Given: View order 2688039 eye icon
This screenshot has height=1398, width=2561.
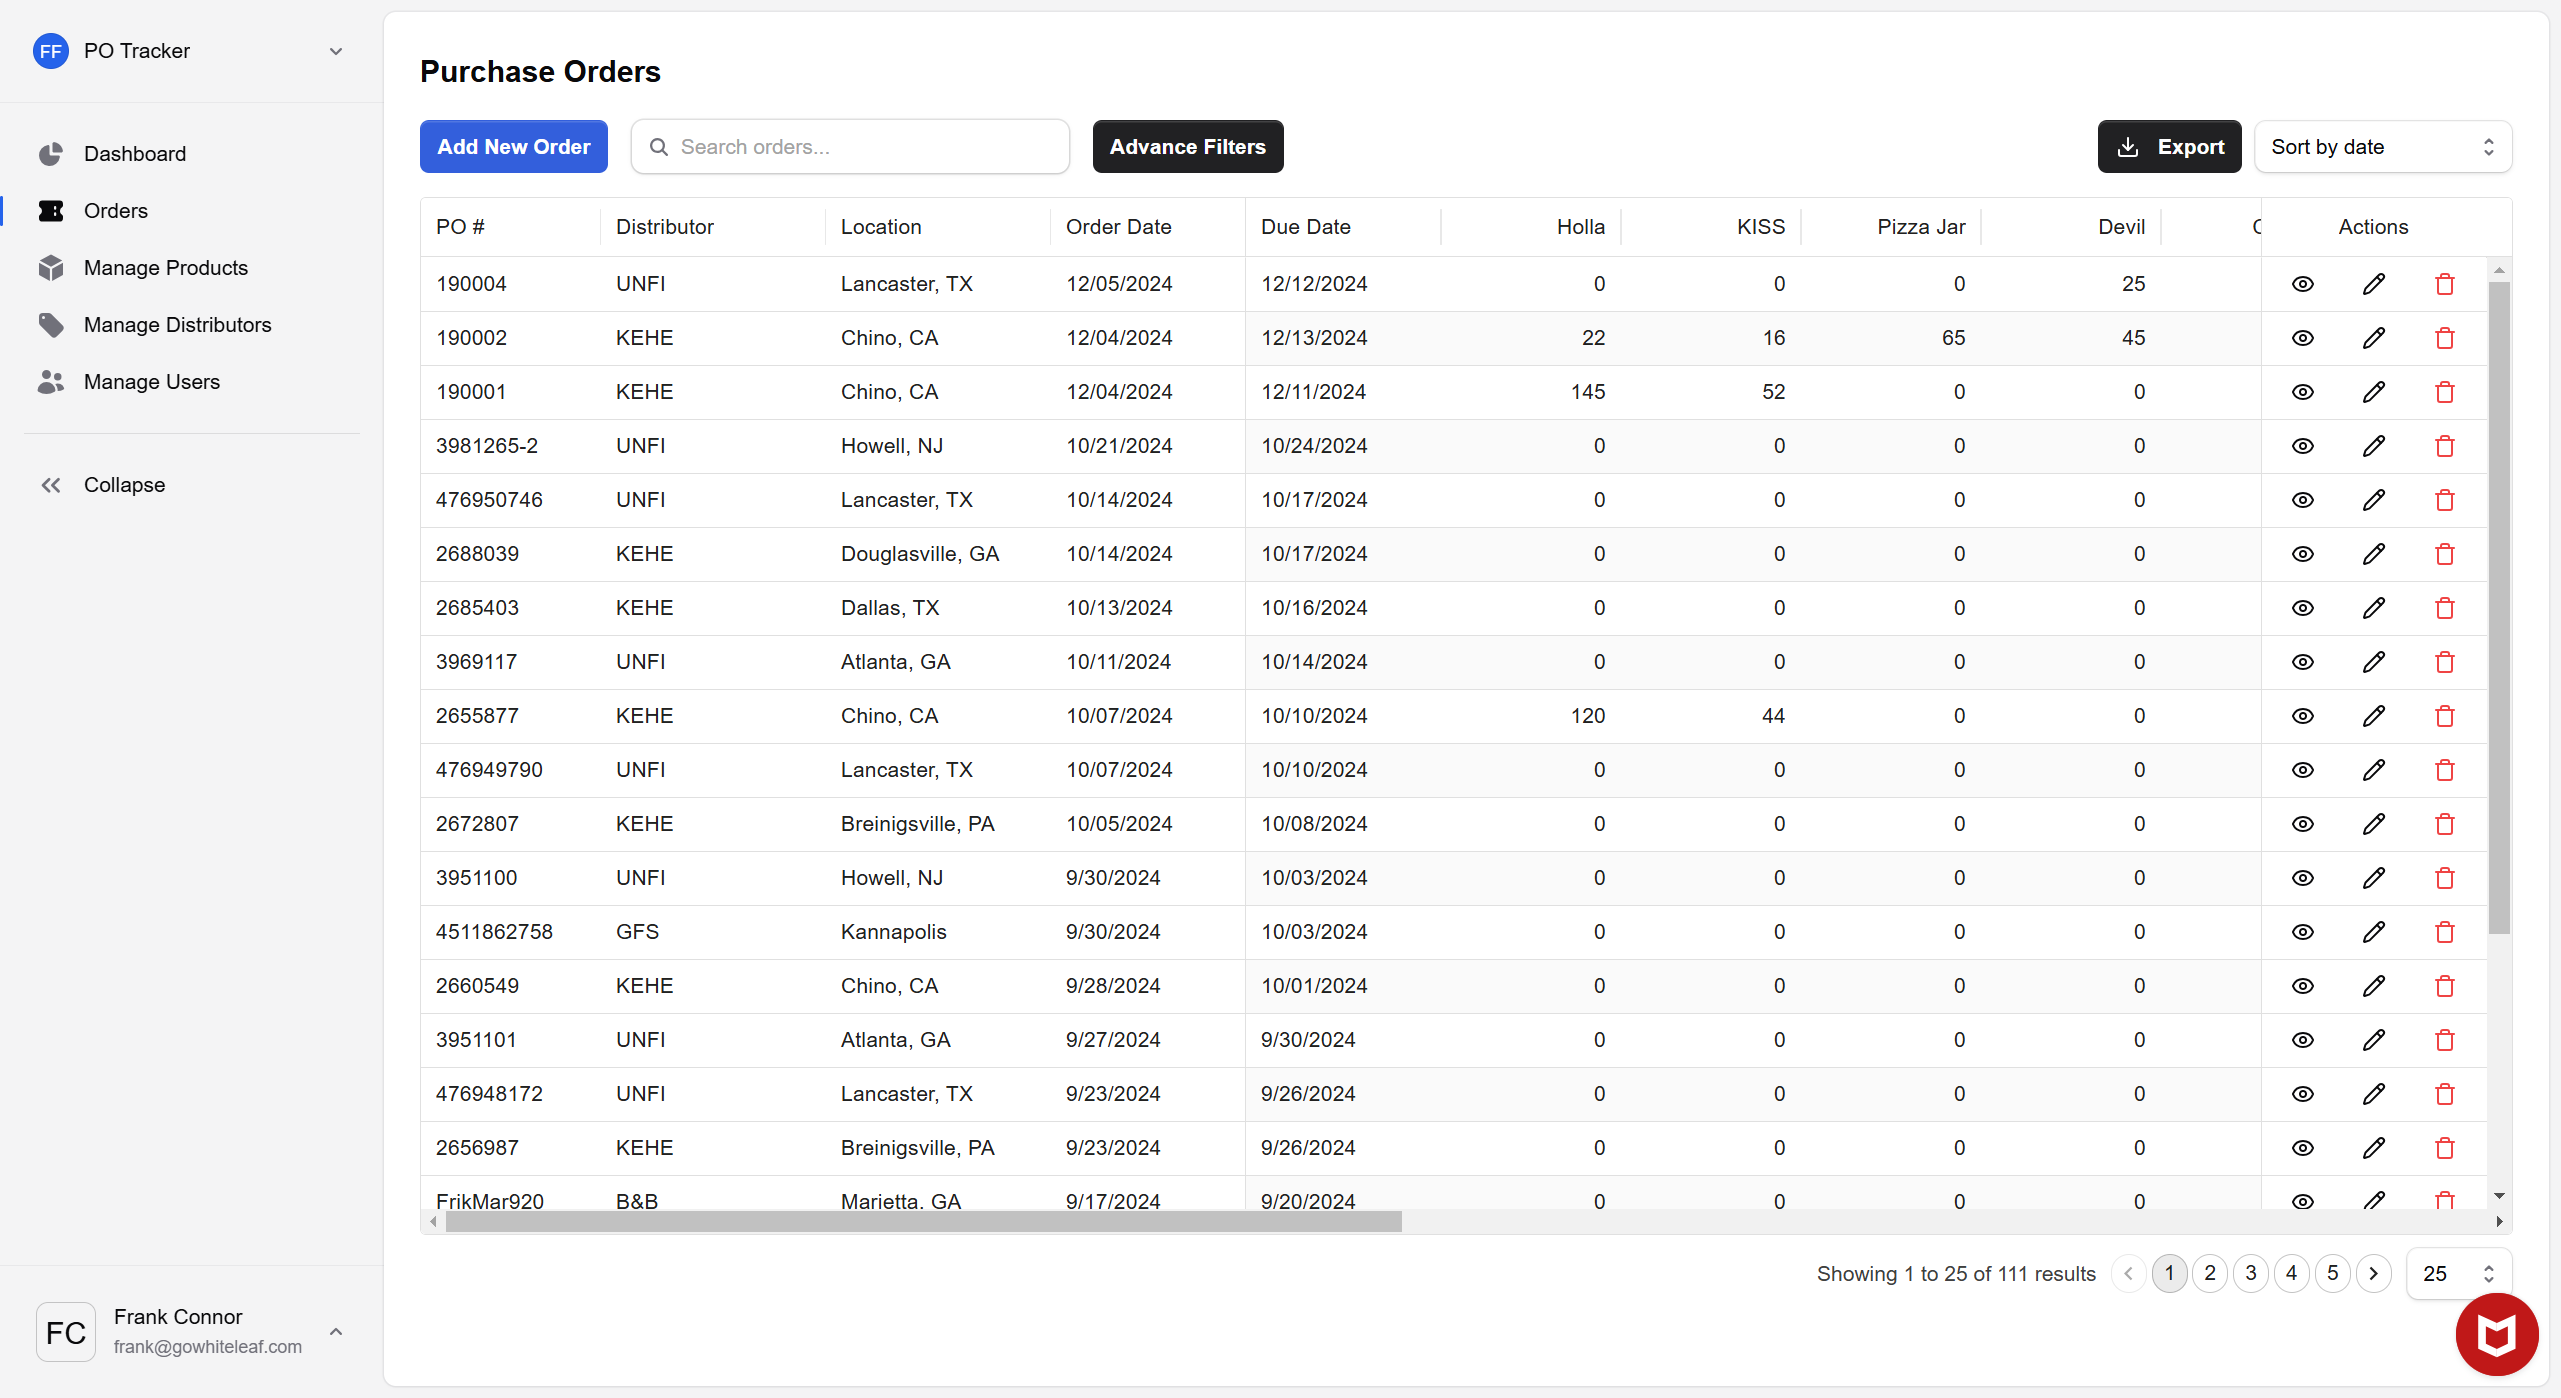Looking at the screenshot, I should pyautogui.click(x=2302, y=554).
